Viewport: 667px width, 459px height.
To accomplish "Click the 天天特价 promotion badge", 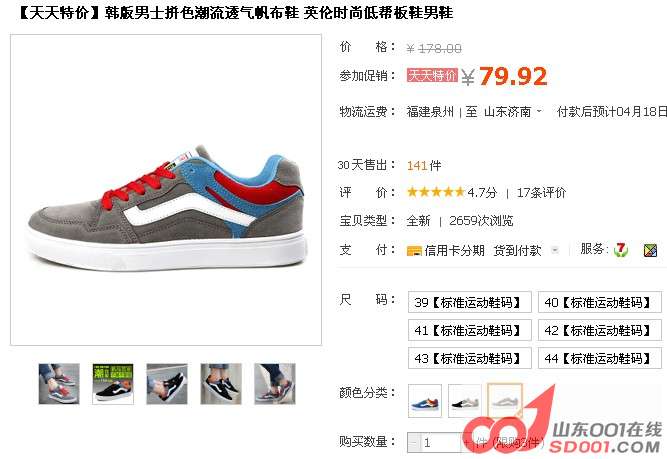I will point(432,76).
